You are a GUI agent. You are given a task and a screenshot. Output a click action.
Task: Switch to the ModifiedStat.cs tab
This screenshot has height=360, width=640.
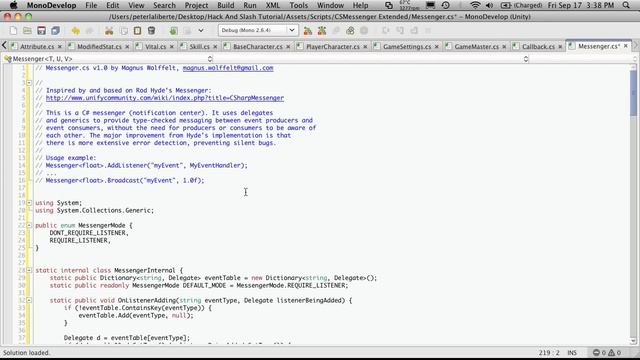pos(99,47)
